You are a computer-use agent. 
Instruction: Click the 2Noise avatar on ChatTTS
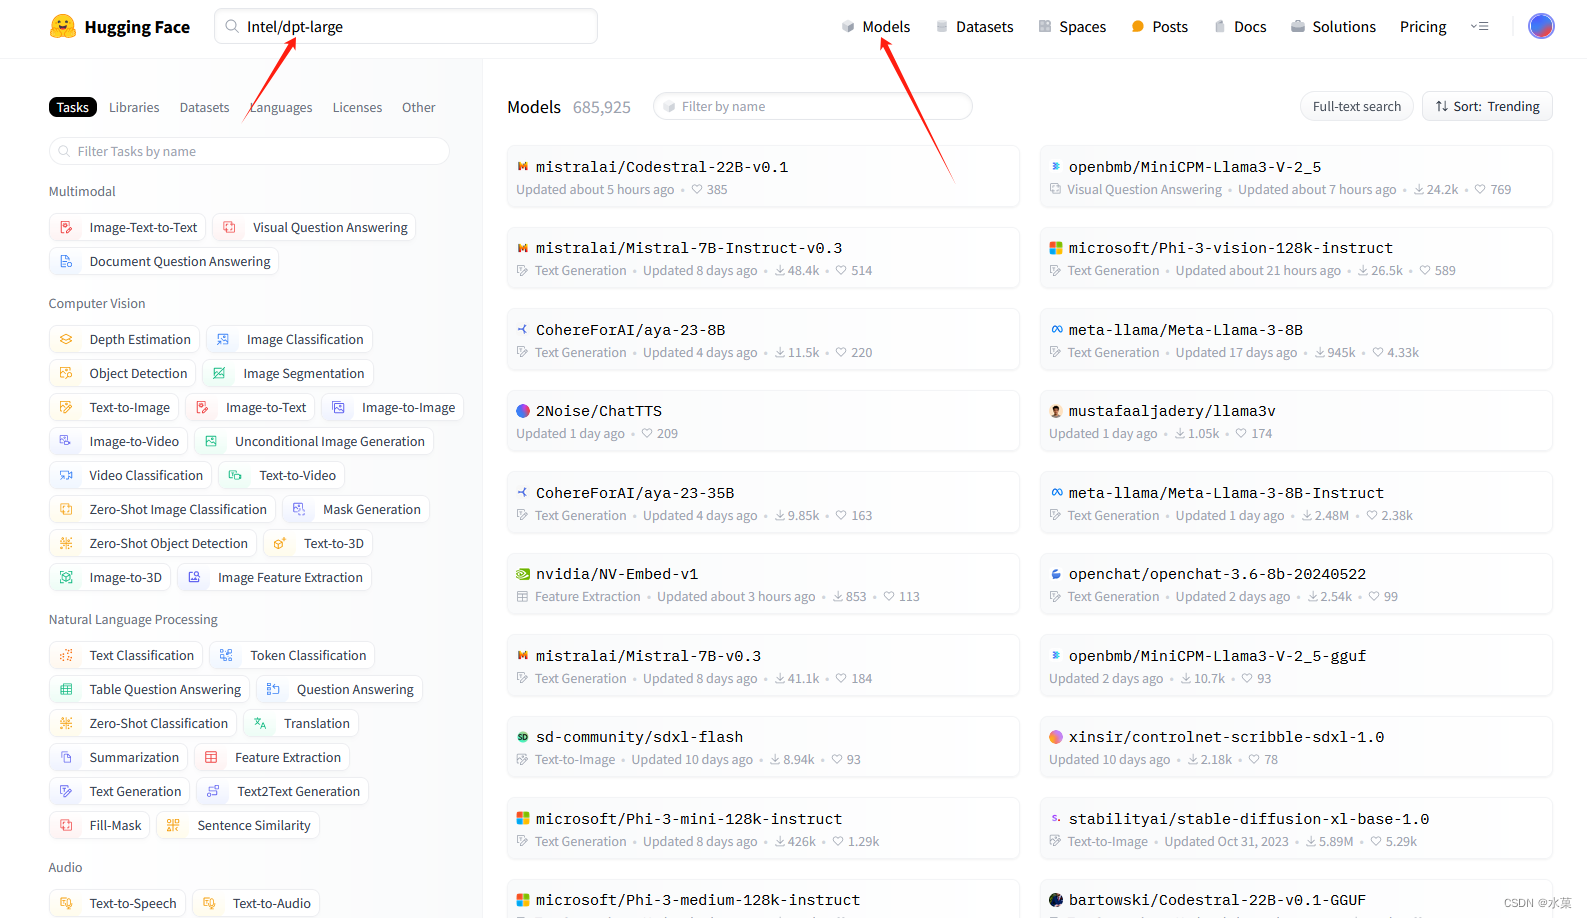pyautogui.click(x=522, y=411)
